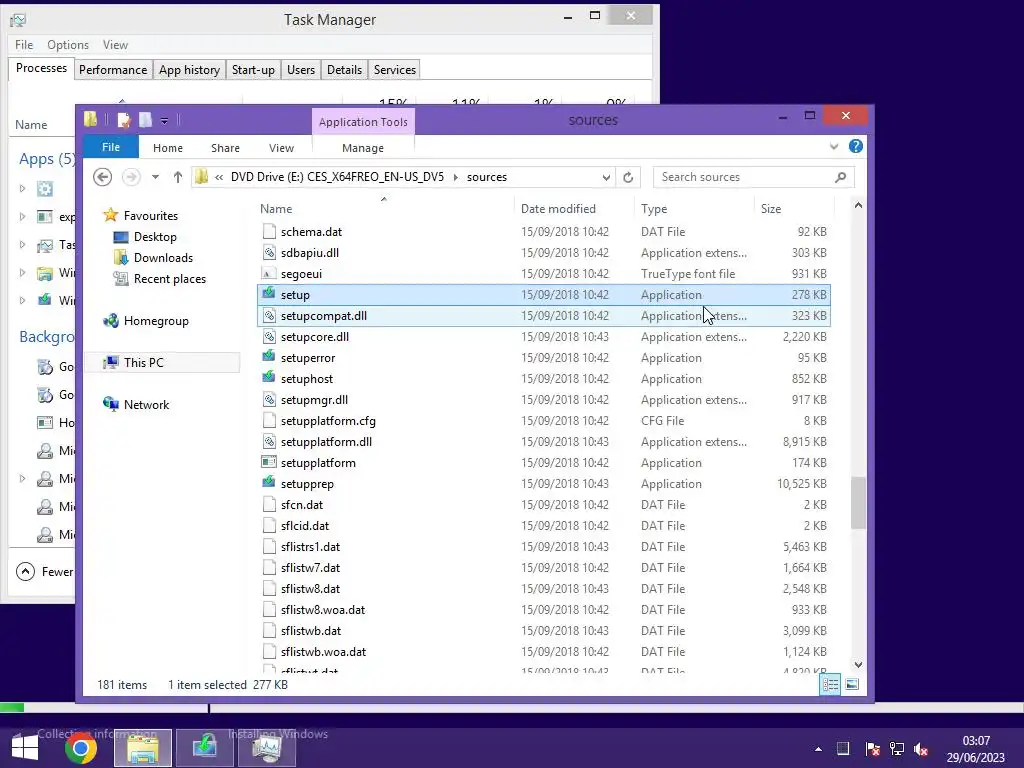Open File Explorer taskbar button
Viewport: 1024px width, 768px height.
pos(143,748)
